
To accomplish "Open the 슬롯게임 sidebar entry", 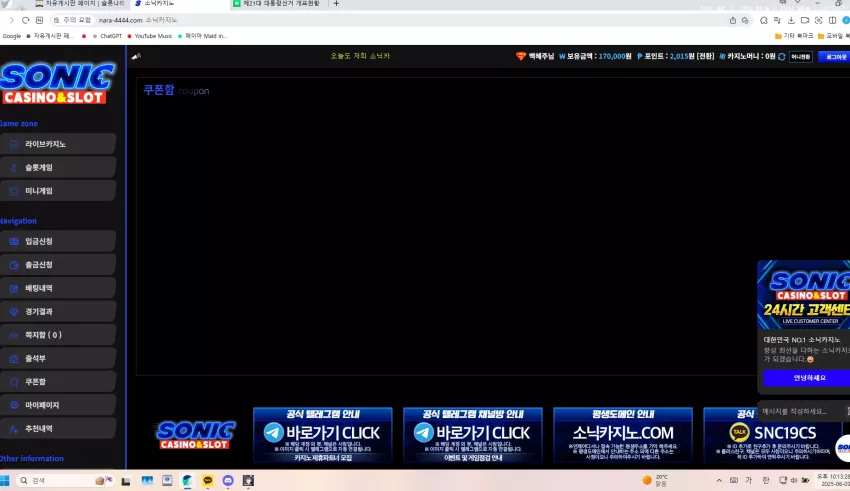I will 57,167.
